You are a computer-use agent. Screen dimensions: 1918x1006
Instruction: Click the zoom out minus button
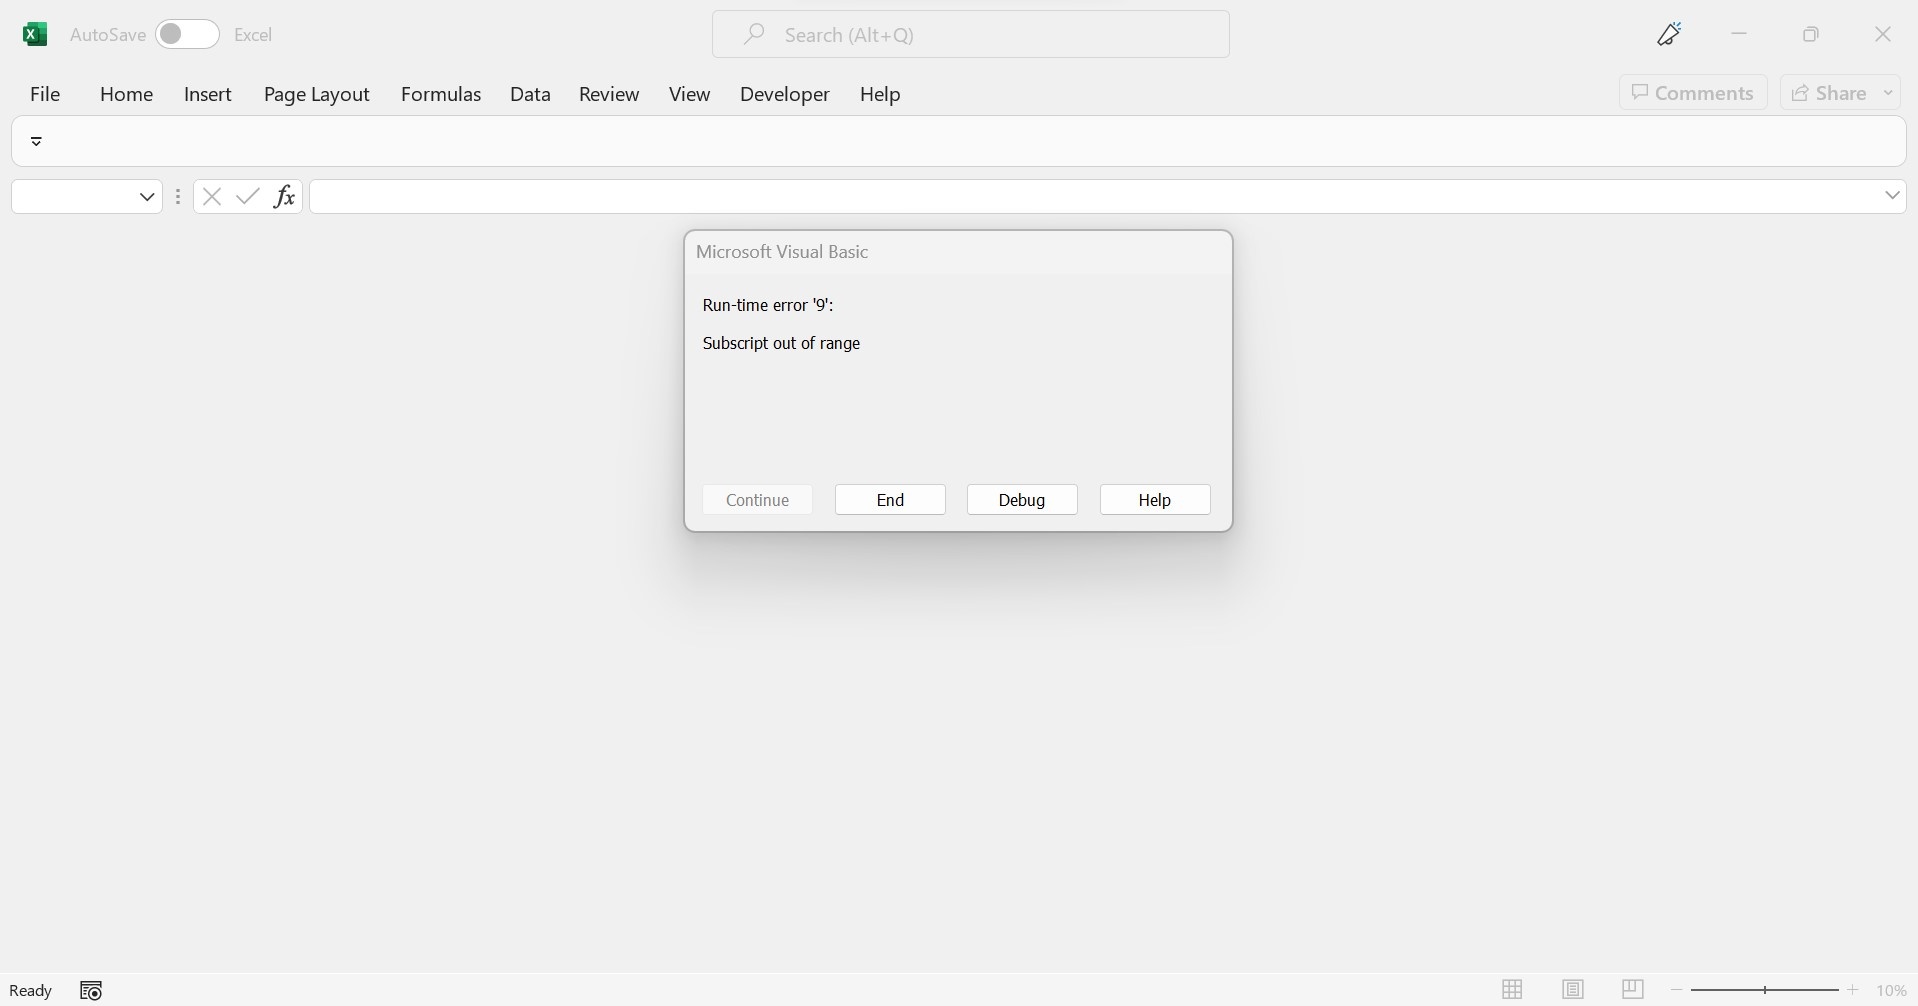point(1677,990)
